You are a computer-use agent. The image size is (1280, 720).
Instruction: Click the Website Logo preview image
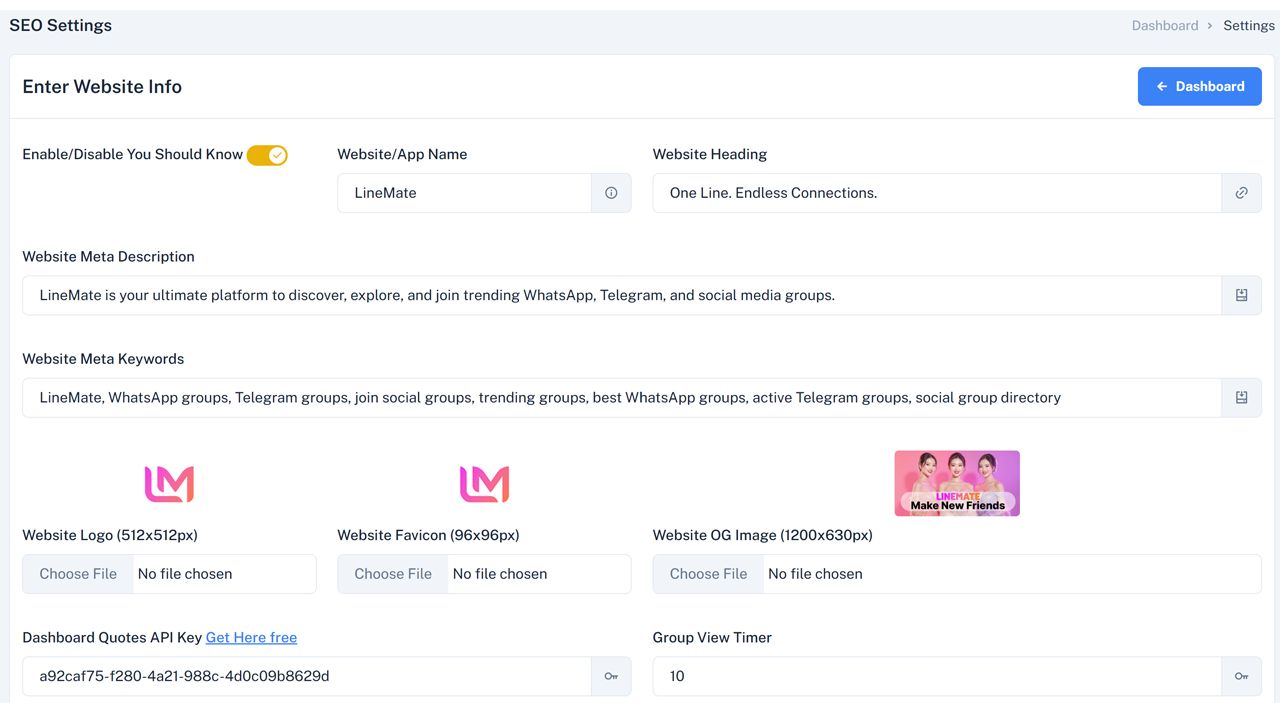point(169,484)
